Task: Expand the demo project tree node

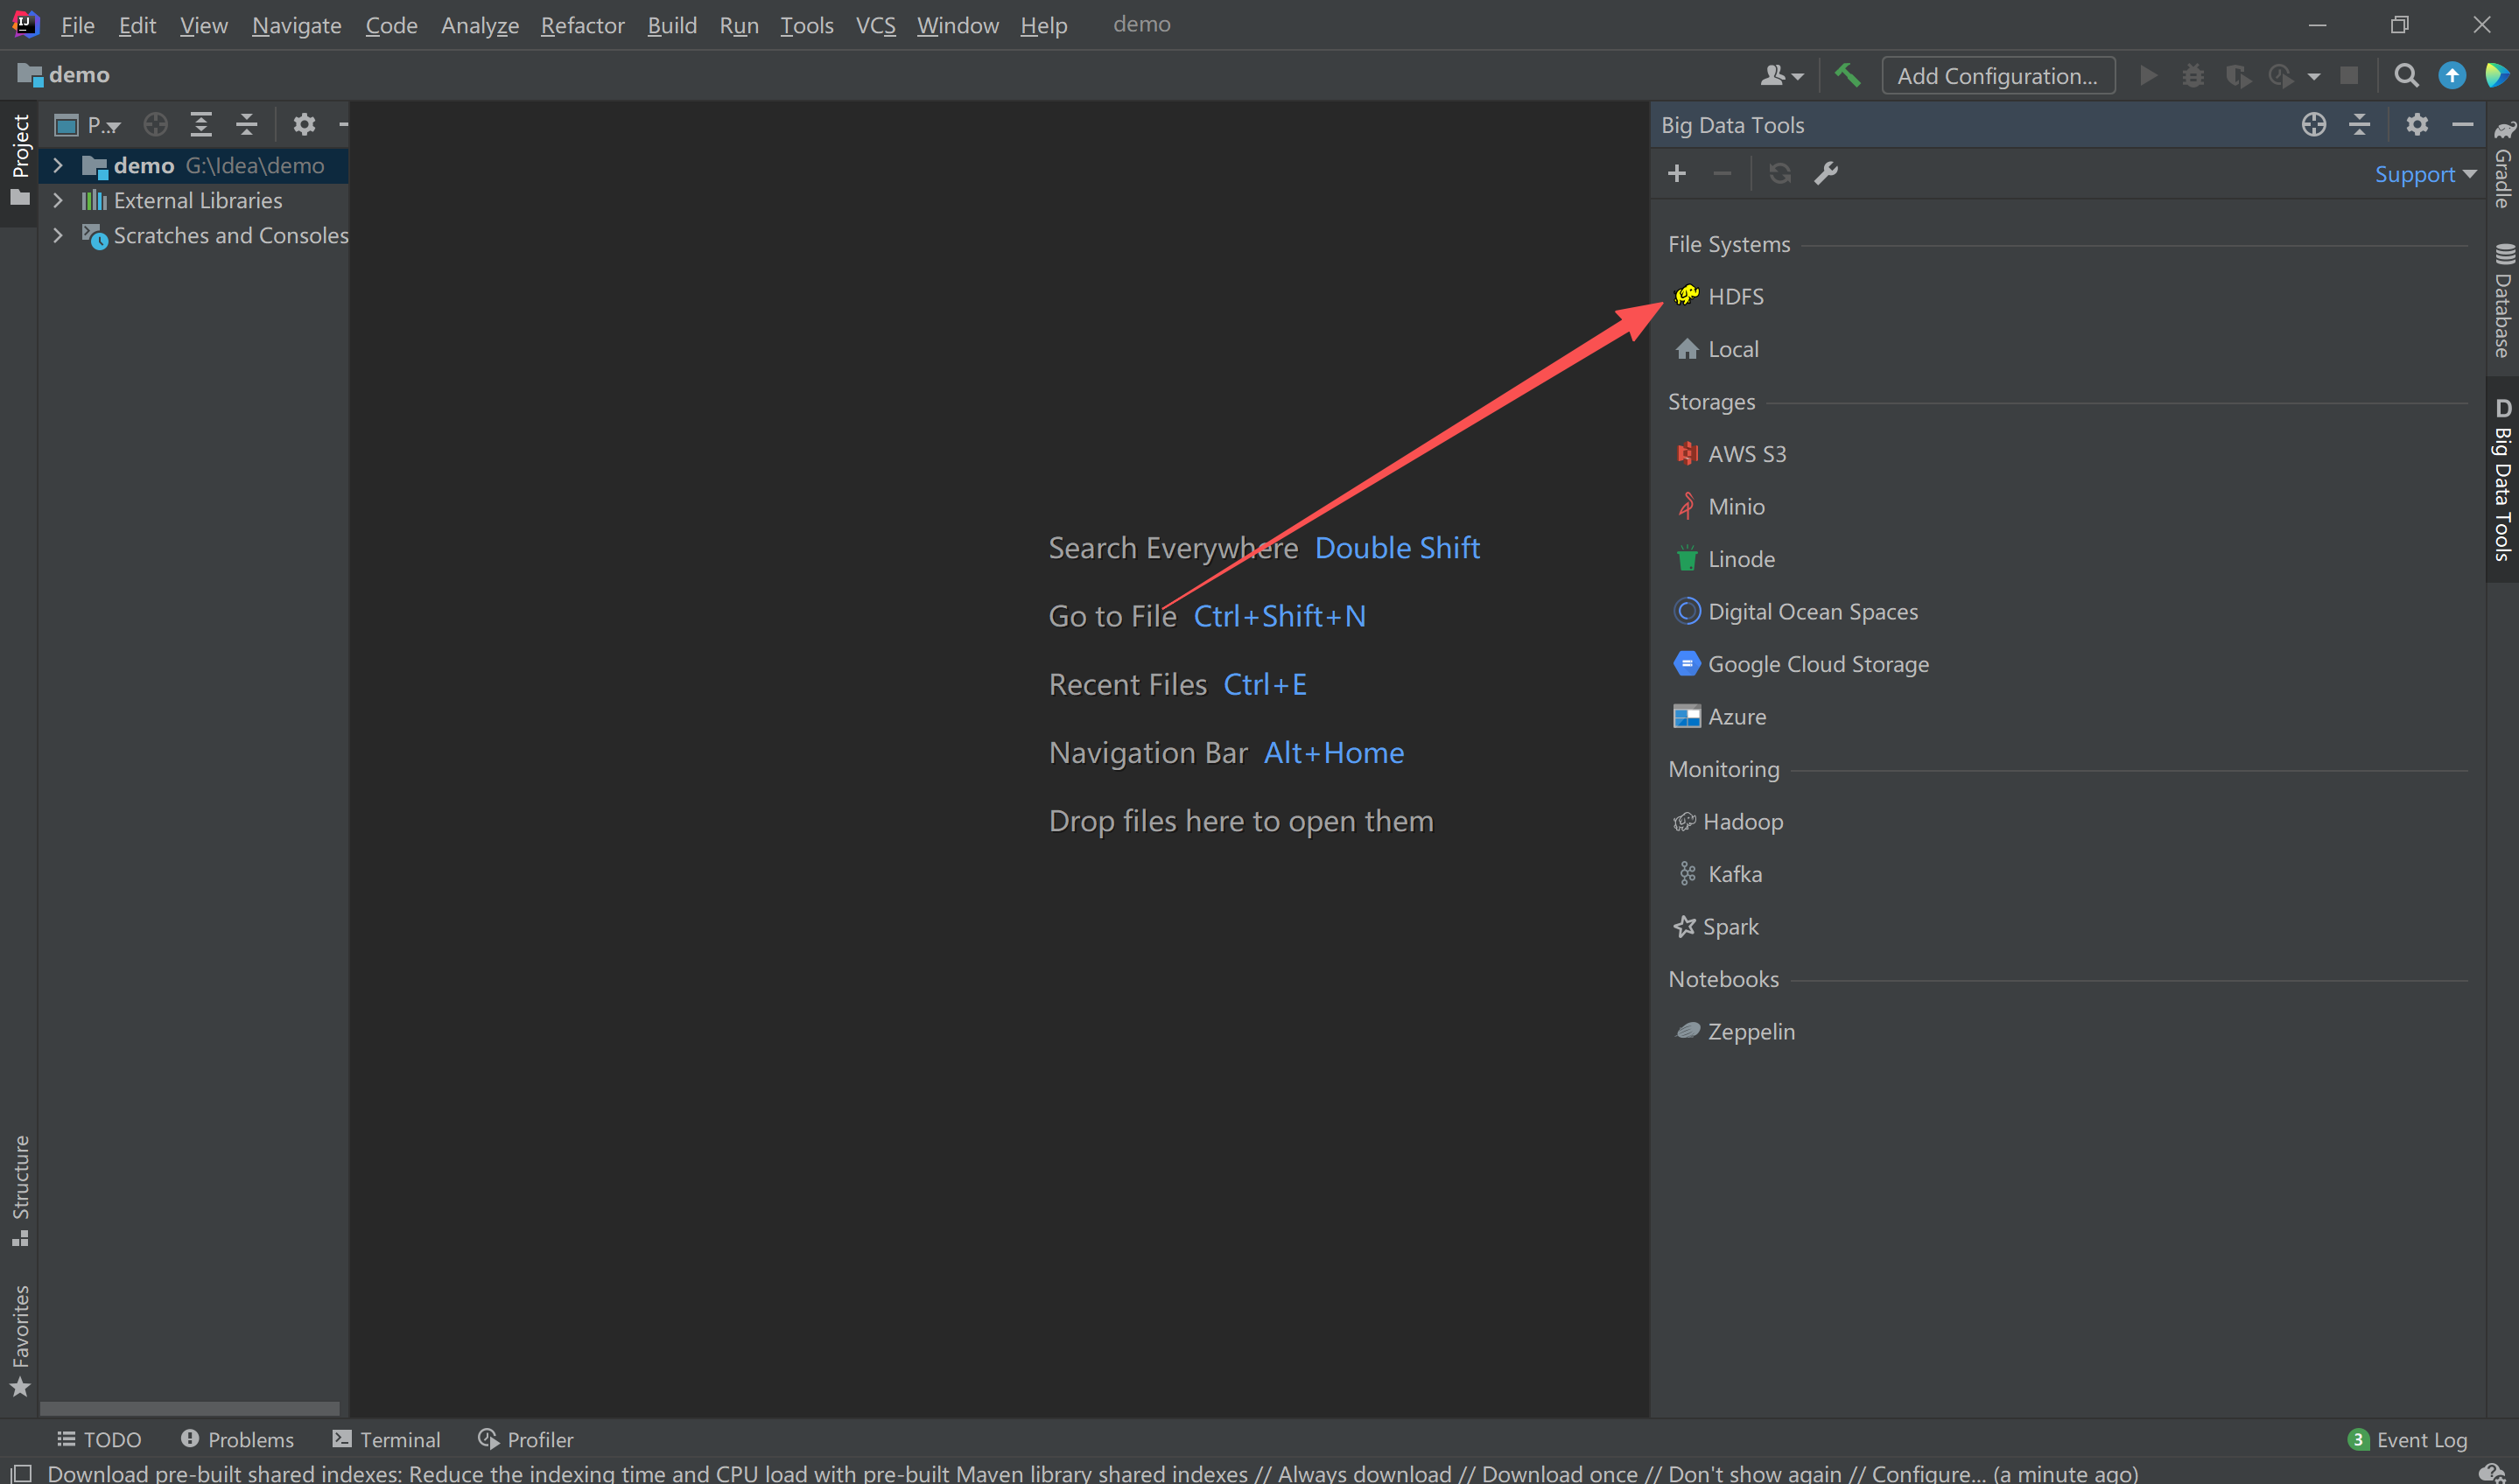Action: coord(58,165)
